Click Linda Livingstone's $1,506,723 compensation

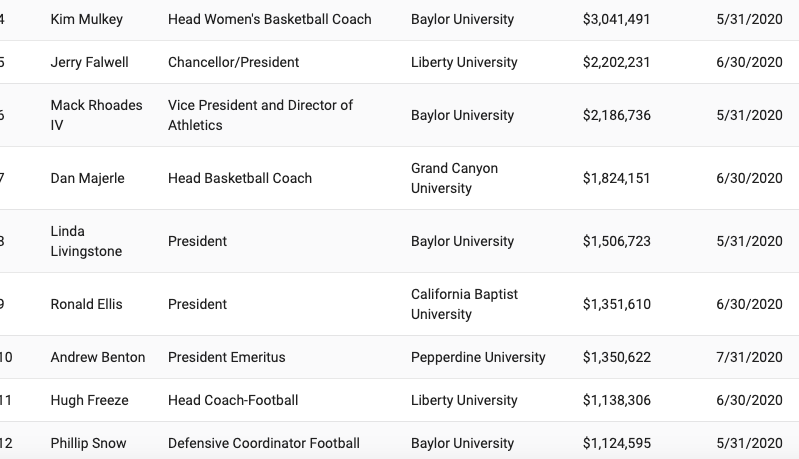[617, 241]
